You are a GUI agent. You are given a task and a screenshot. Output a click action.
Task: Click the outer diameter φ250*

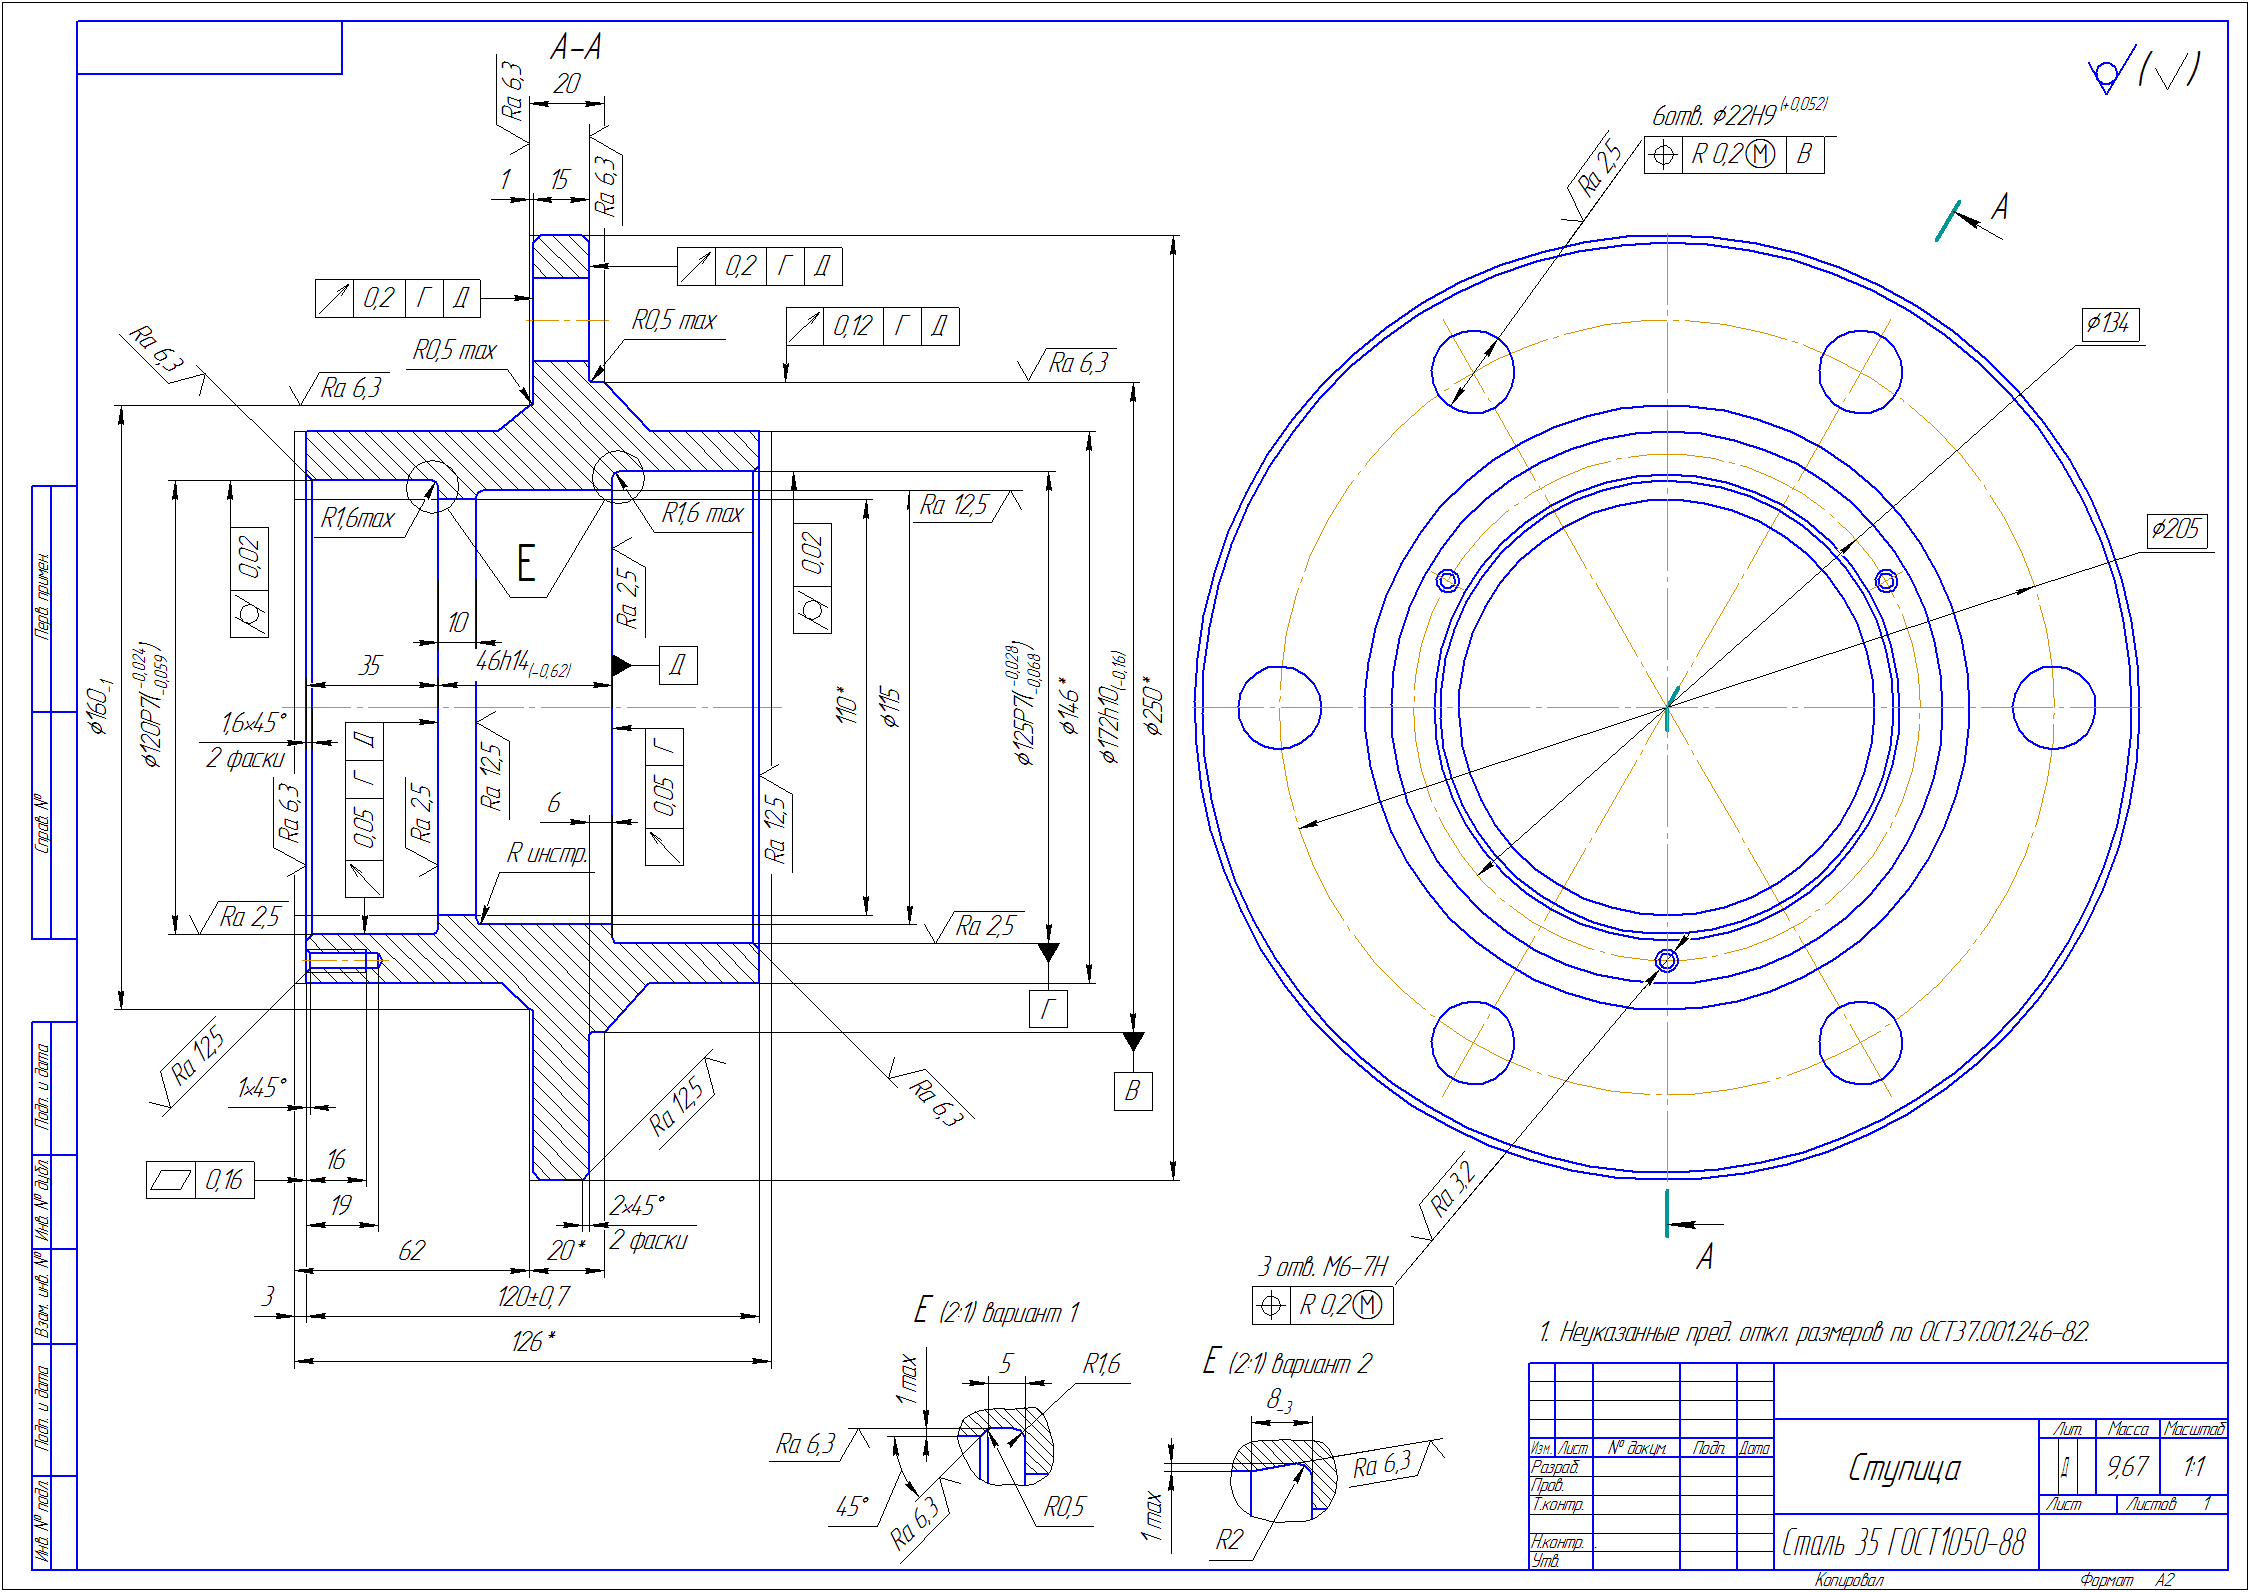pos(1154,705)
